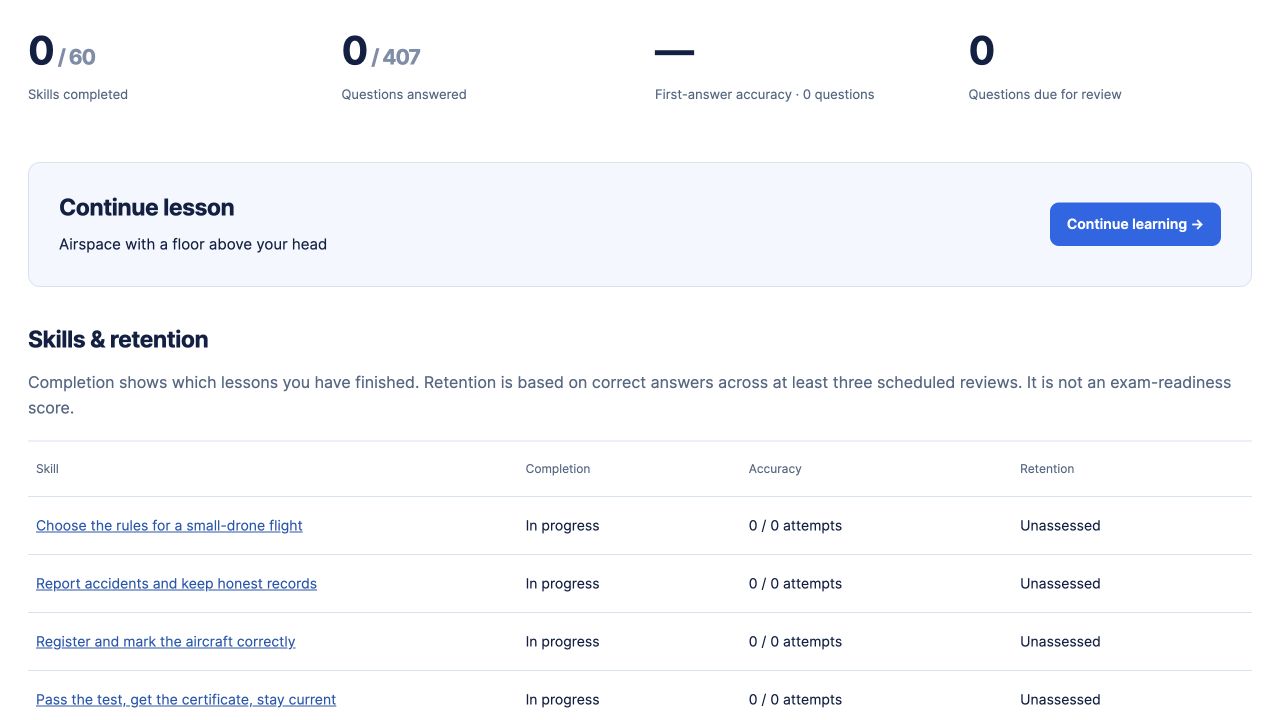
Task: Open 'Pass the test, get the certificate' link
Action: click(x=186, y=700)
